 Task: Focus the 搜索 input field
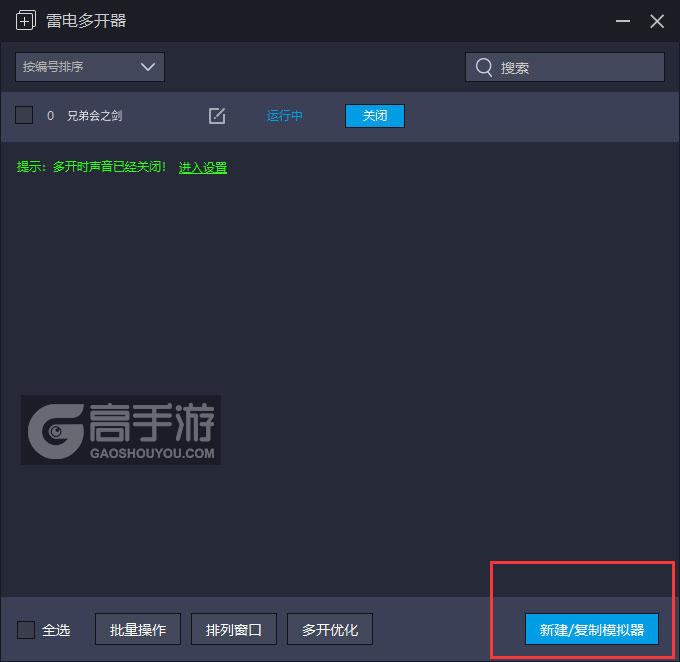[565, 67]
